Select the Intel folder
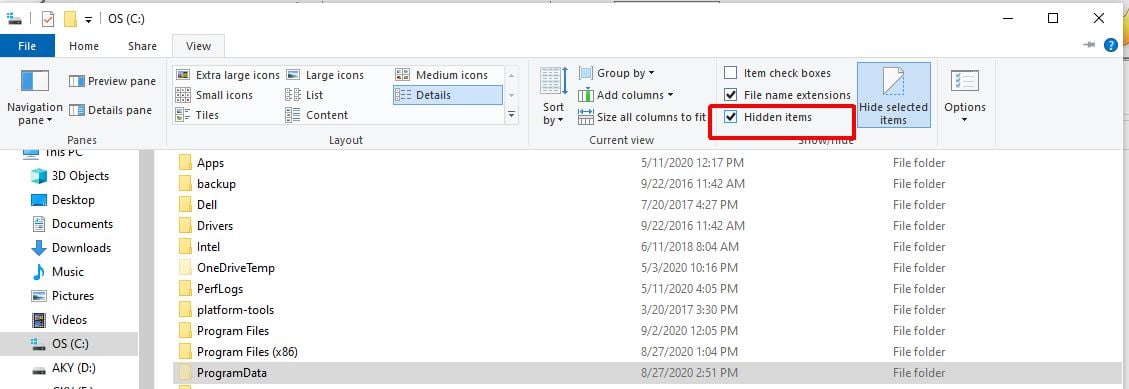This screenshot has width=1129, height=389. (208, 247)
